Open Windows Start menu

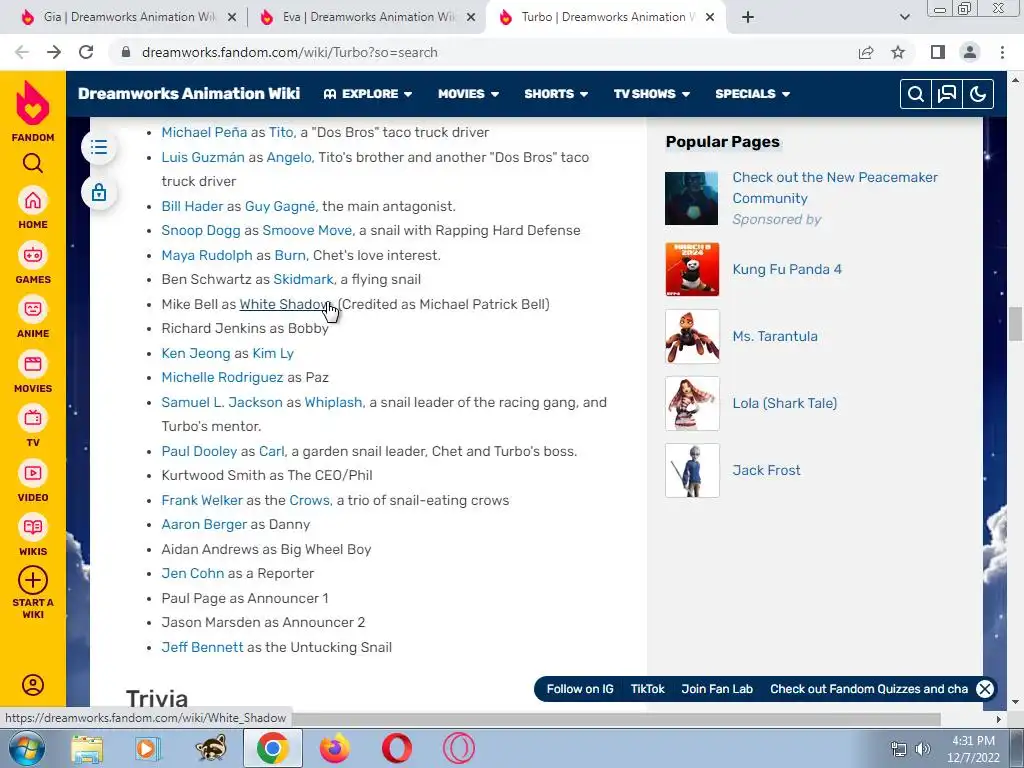point(27,748)
